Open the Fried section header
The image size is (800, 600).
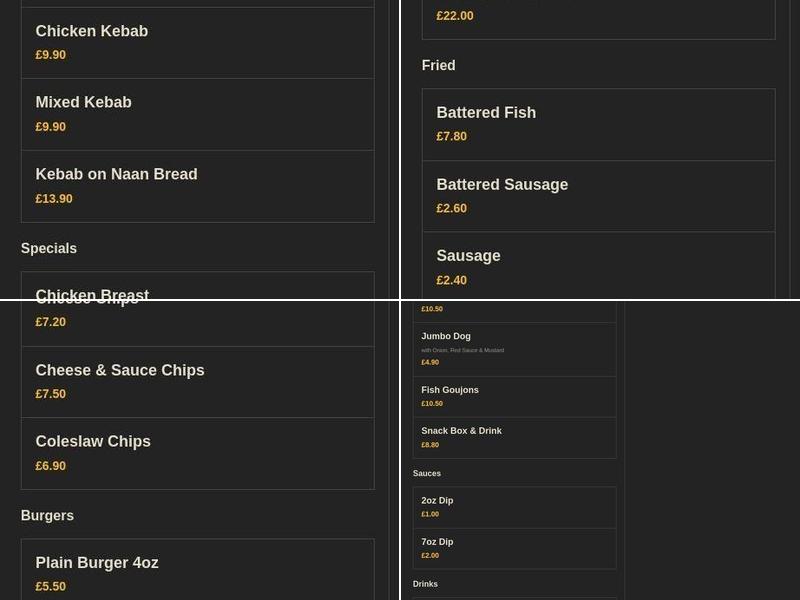(438, 65)
